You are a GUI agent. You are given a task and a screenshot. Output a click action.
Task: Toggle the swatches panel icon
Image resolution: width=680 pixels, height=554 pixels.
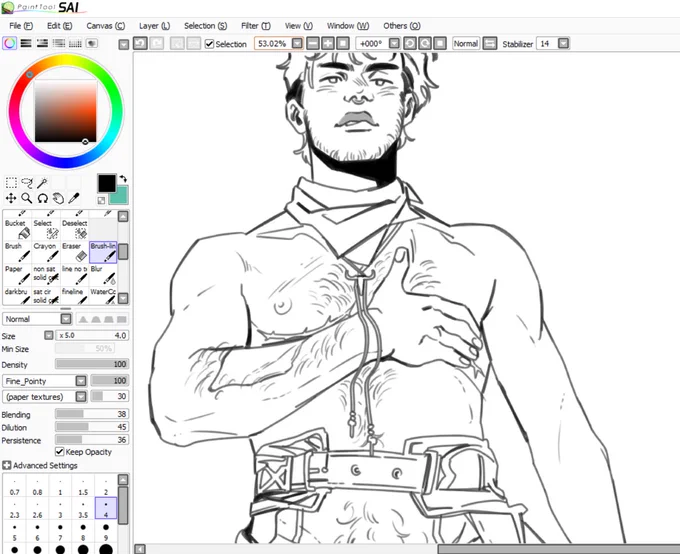75,43
